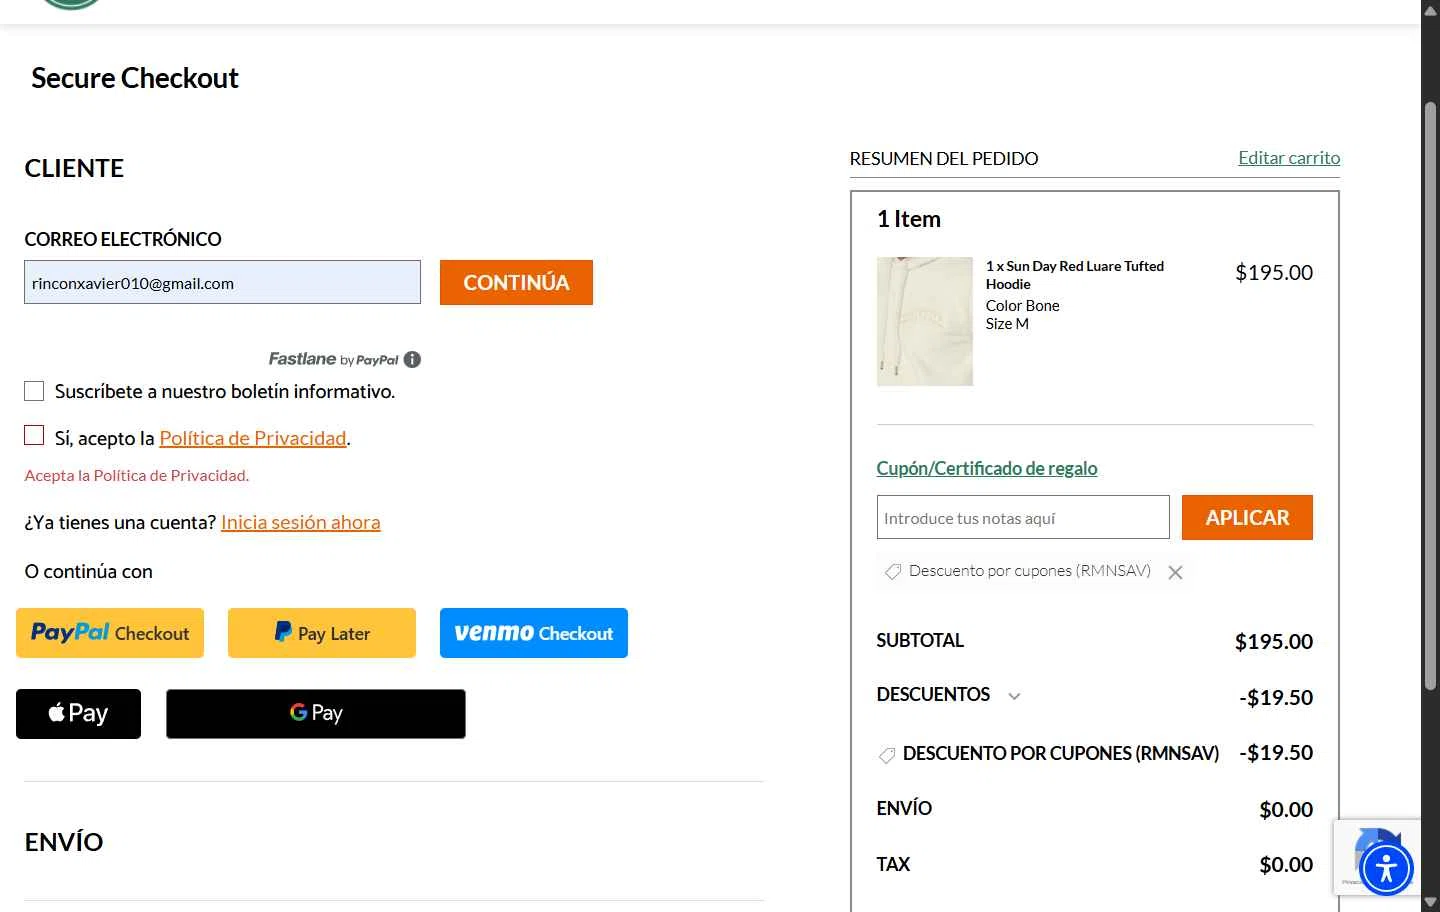This screenshot has height=912, width=1440.
Task: Click the 'Size M' text
Action: coord(1007,324)
